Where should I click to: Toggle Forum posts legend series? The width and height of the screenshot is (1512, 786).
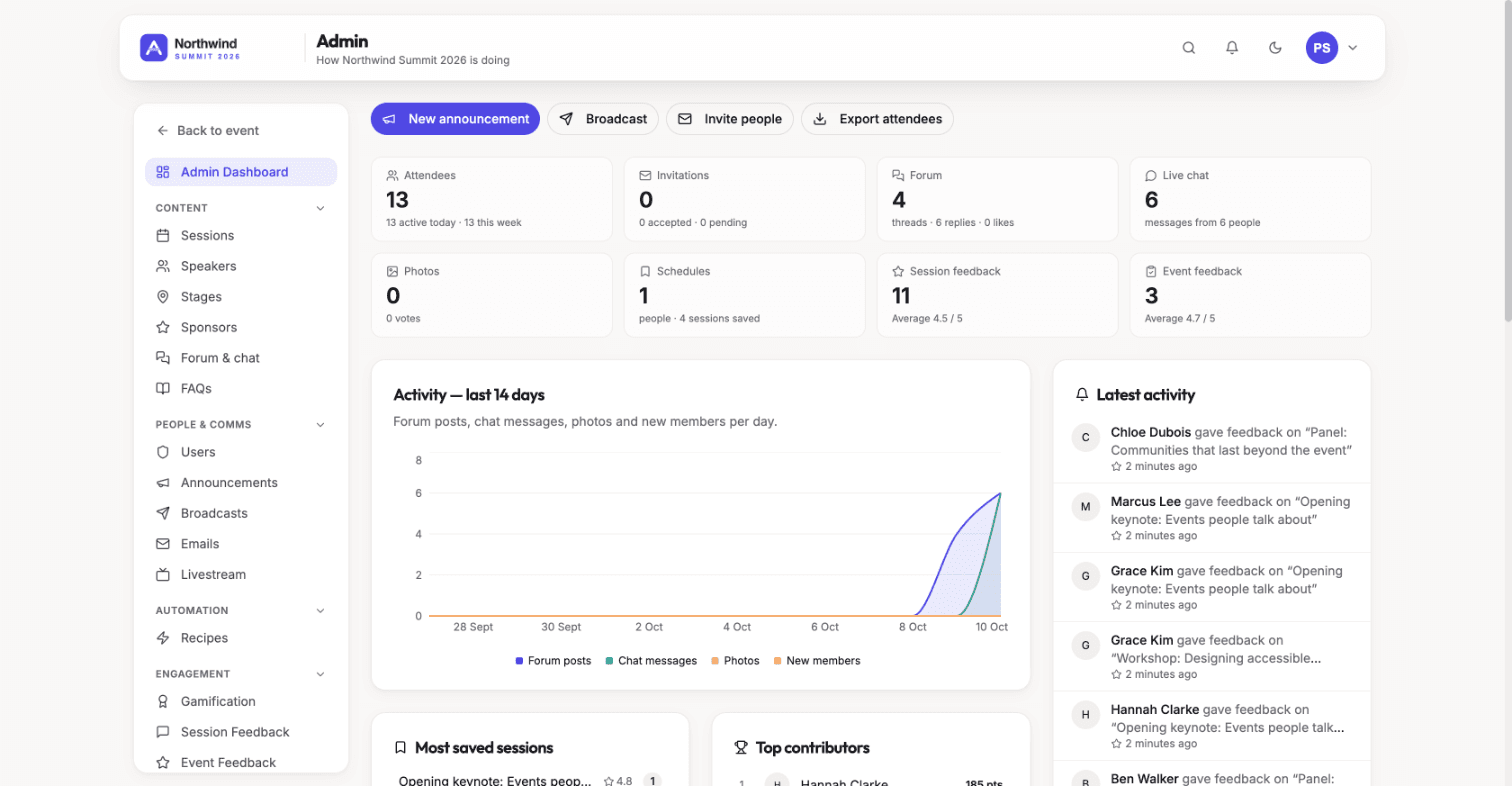tap(553, 661)
